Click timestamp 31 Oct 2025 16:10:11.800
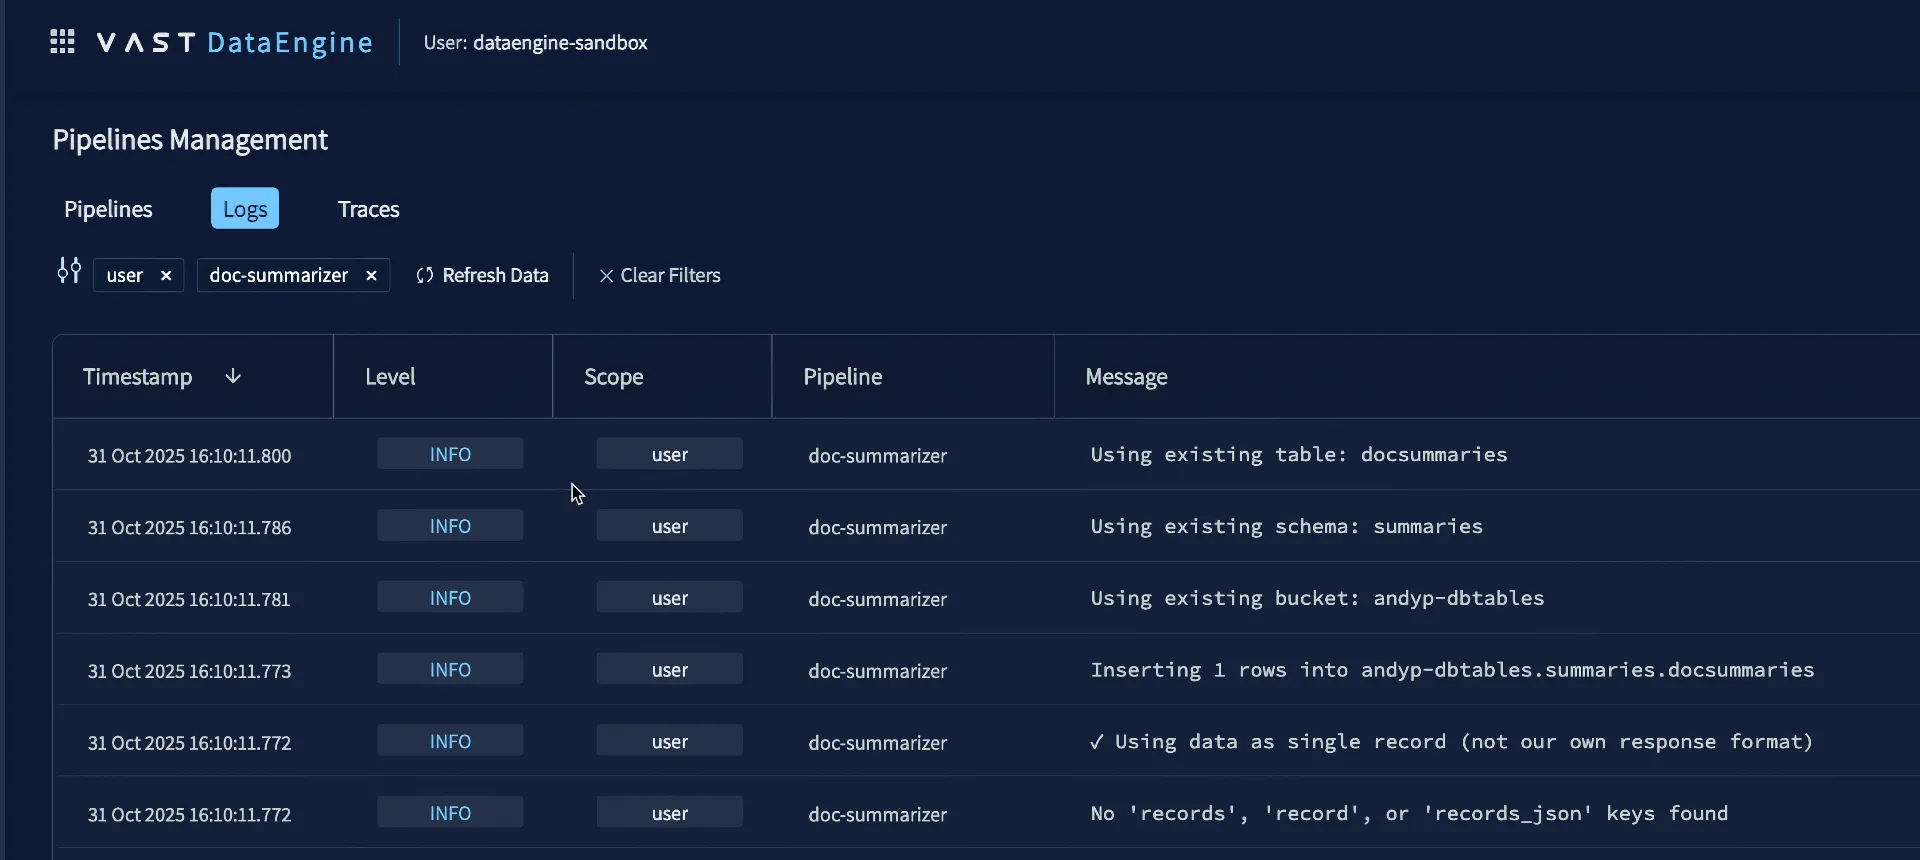The height and width of the screenshot is (860, 1920). 189,456
